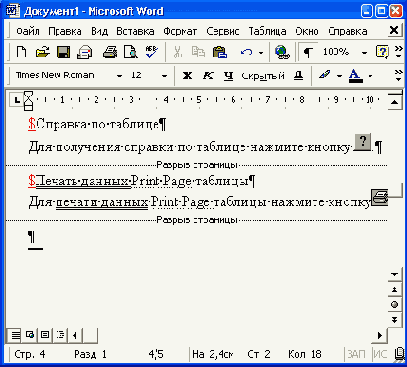Click the vertical scrollbar down arrow
407x367 pixels.
[x=395, y=275]
